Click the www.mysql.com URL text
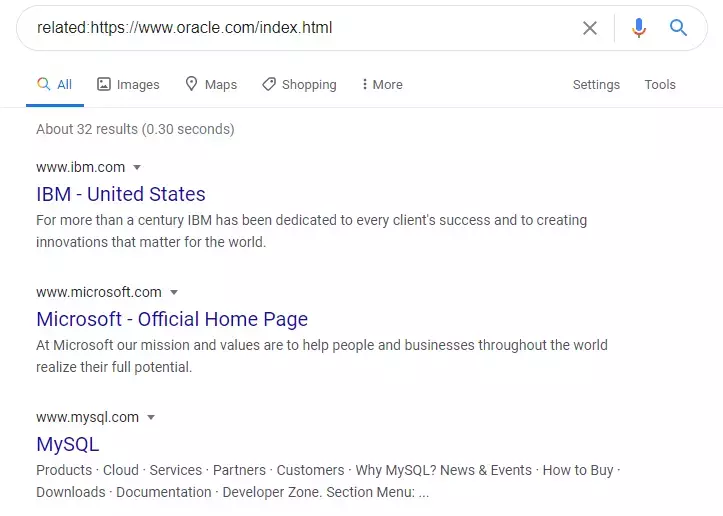723x516 pixels. click(x=88, y=417)
